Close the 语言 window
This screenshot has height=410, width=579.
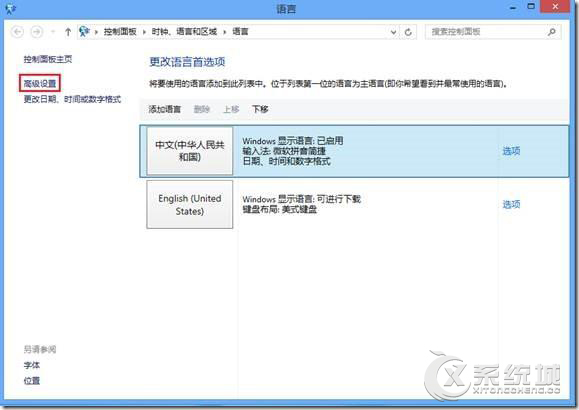[x=555, y=7]
